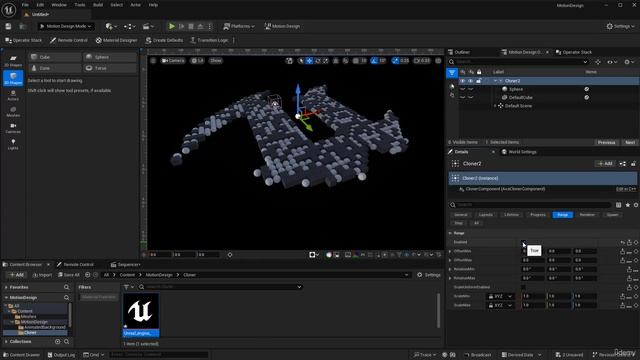Toggle the Range Enabled checkbox
This screenshot has height=360, width=640.
point(524,242)
